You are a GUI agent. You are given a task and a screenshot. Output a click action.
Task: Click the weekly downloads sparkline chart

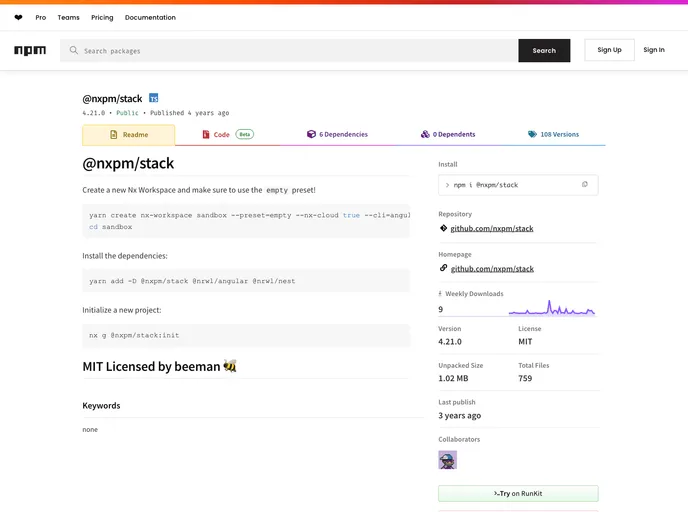(x=552, y=307)
